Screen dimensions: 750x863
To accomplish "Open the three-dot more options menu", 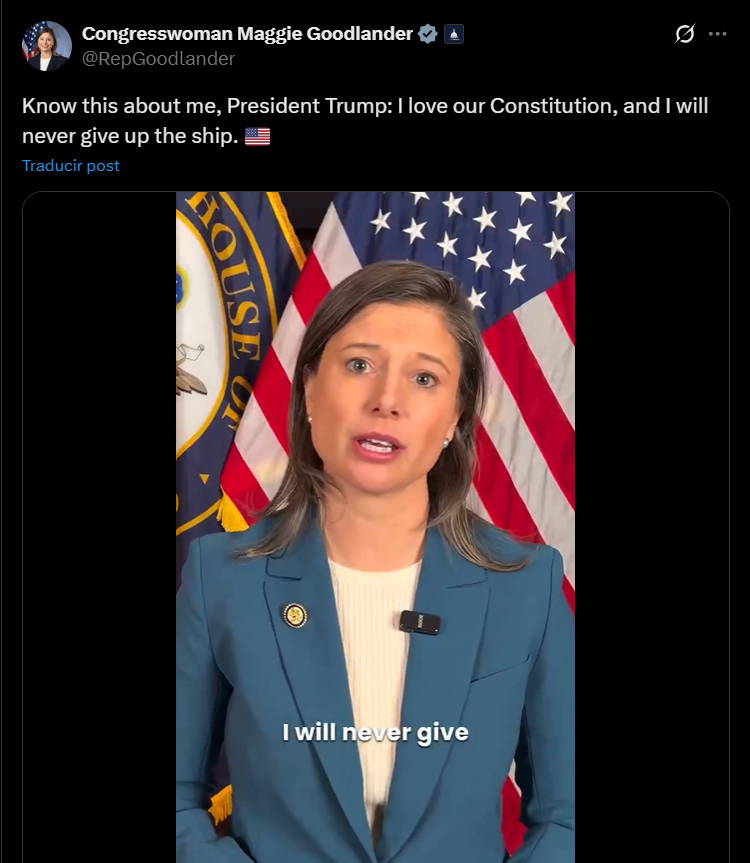I will click(x=718, y=34).
